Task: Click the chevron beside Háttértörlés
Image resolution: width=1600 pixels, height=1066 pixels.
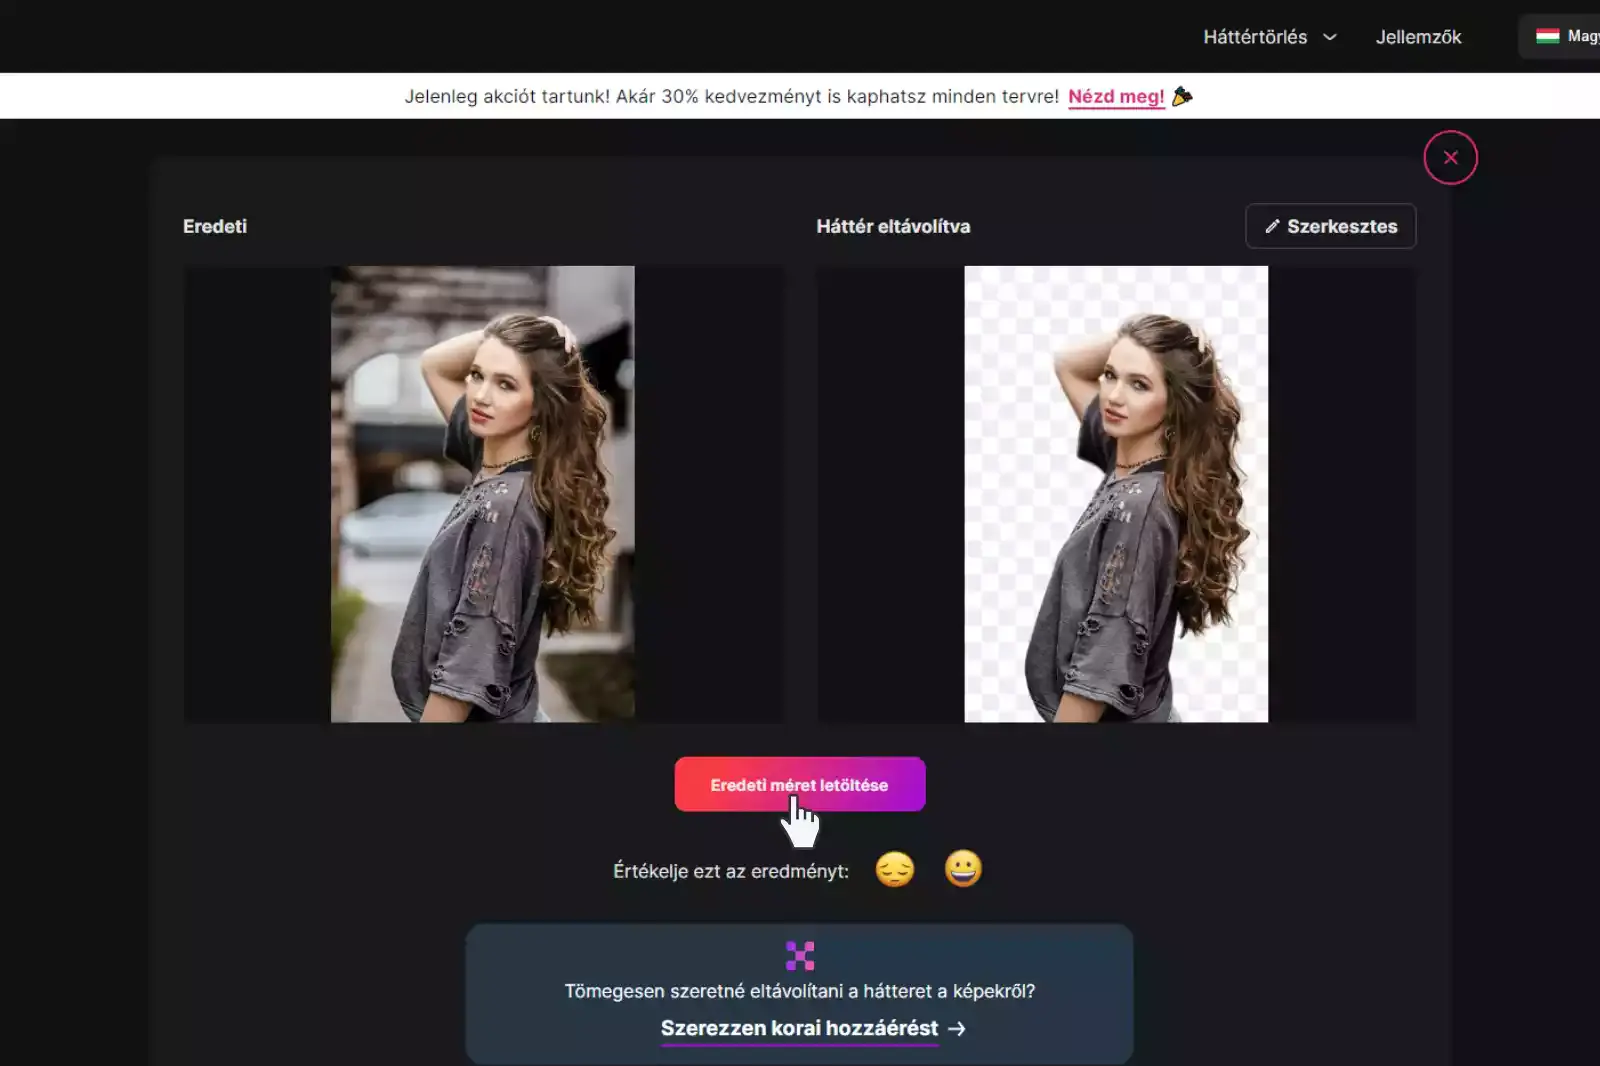Action: coord(1329,37)
